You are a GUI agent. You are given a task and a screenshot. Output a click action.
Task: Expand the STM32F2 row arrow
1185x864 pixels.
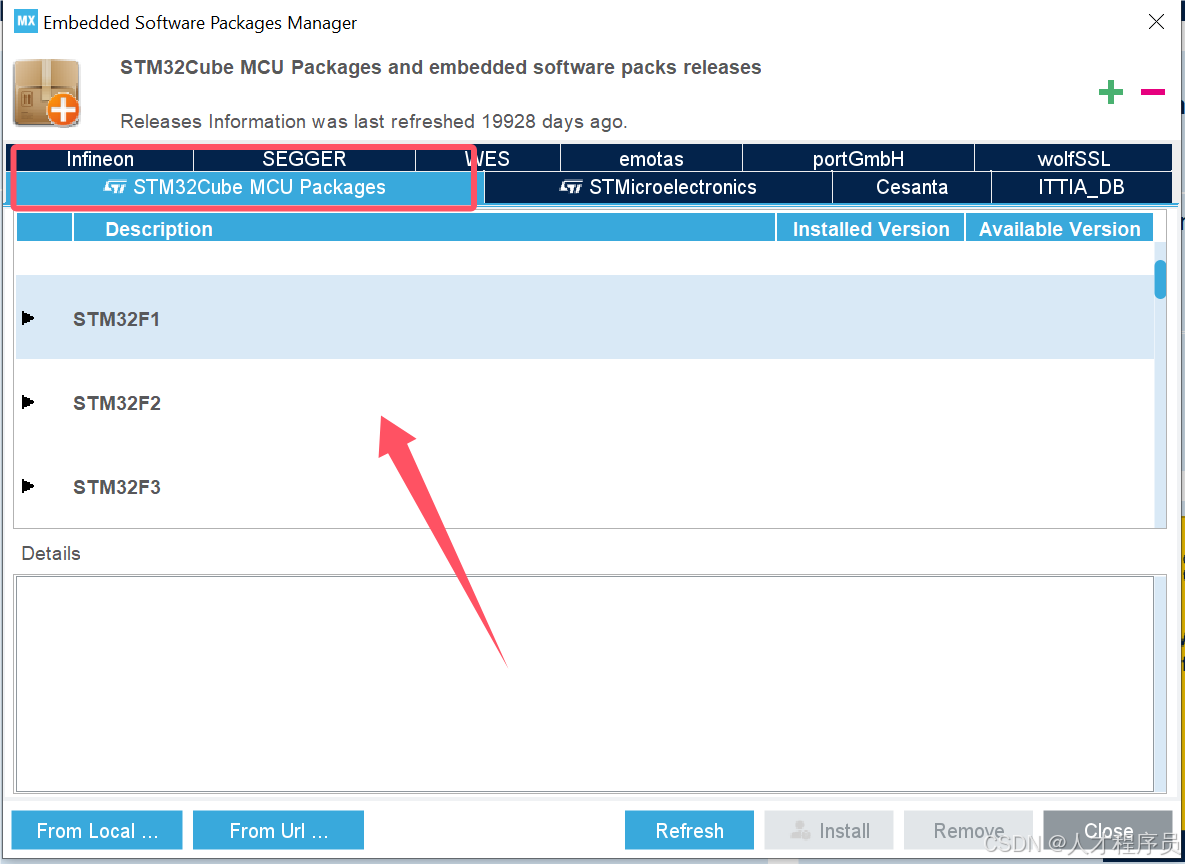point(28,401)
